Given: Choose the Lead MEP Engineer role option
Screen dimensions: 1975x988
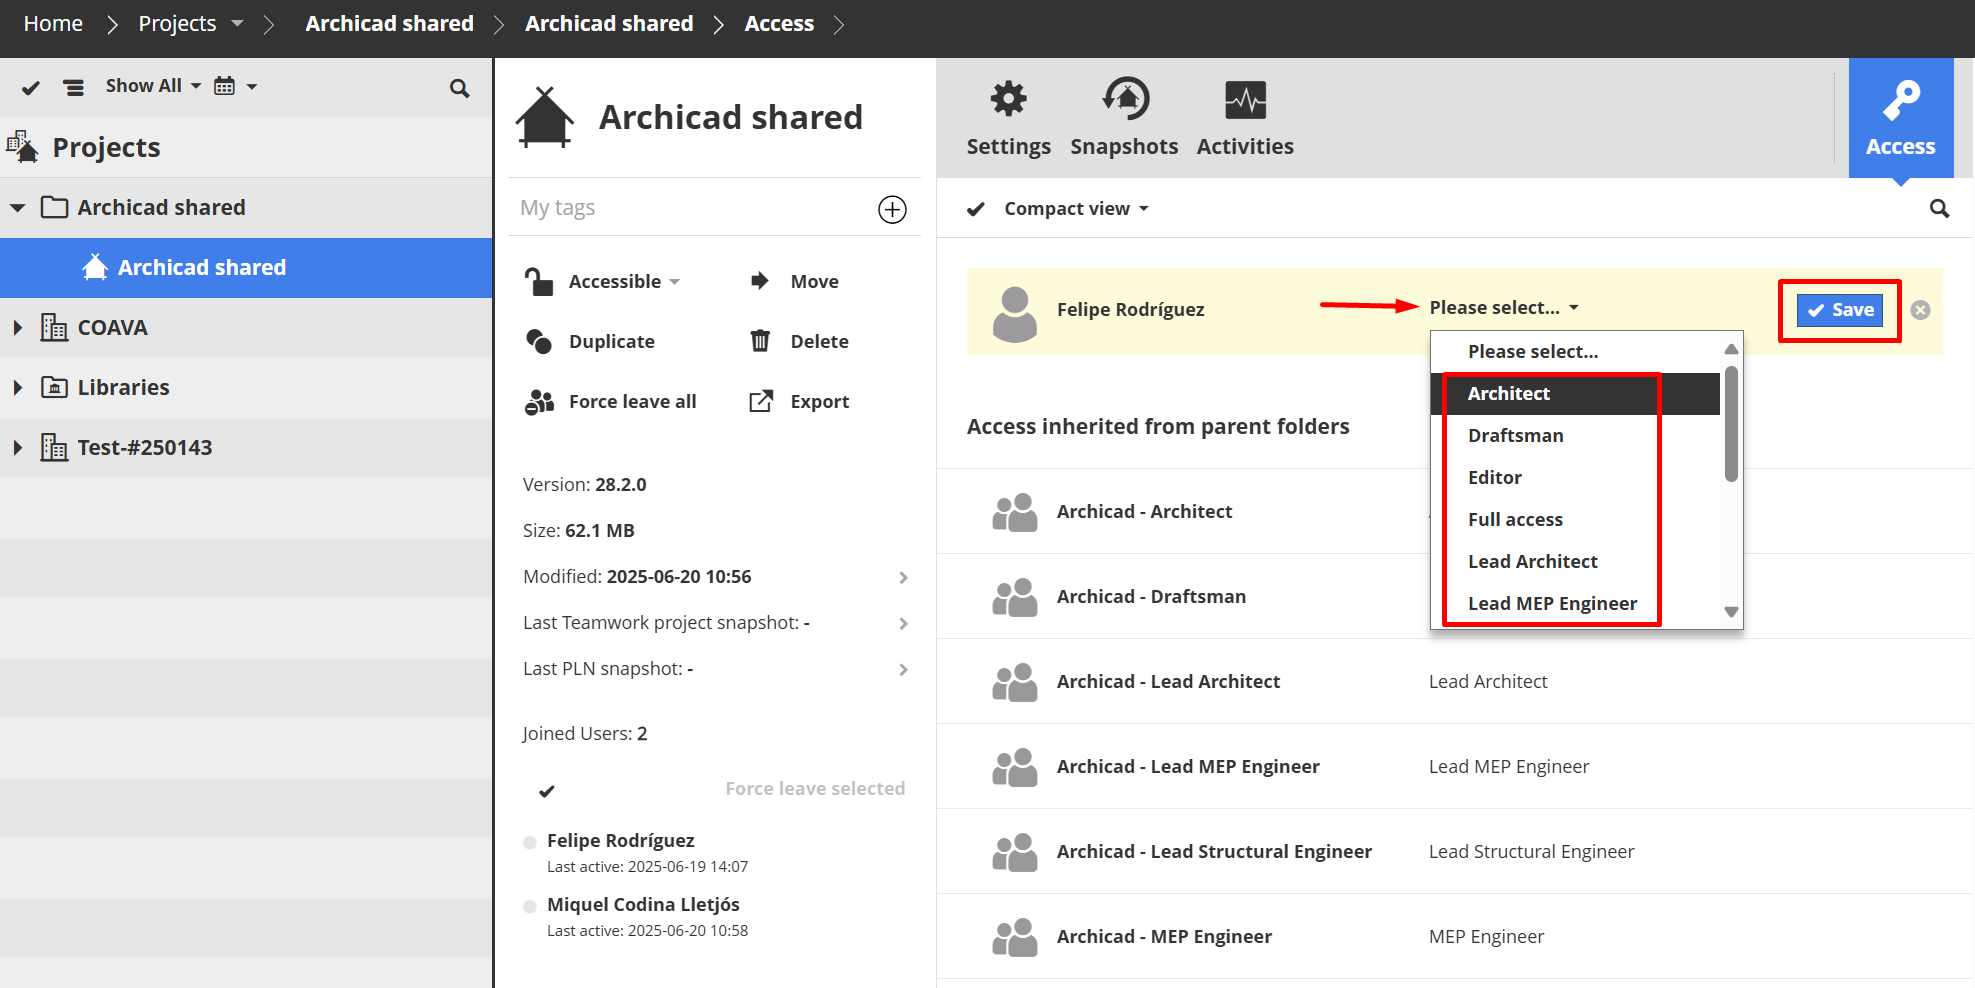Looking at the screenshot, I should pos(1576,603).
